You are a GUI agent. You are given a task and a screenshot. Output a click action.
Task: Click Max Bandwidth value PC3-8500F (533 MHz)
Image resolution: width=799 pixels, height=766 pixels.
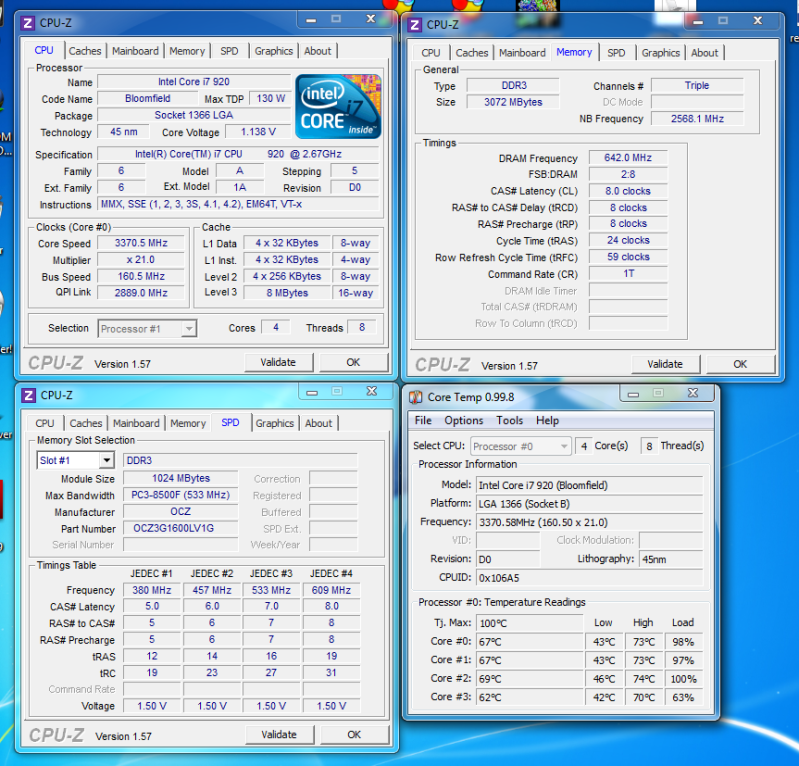click(x=180, y=495)
